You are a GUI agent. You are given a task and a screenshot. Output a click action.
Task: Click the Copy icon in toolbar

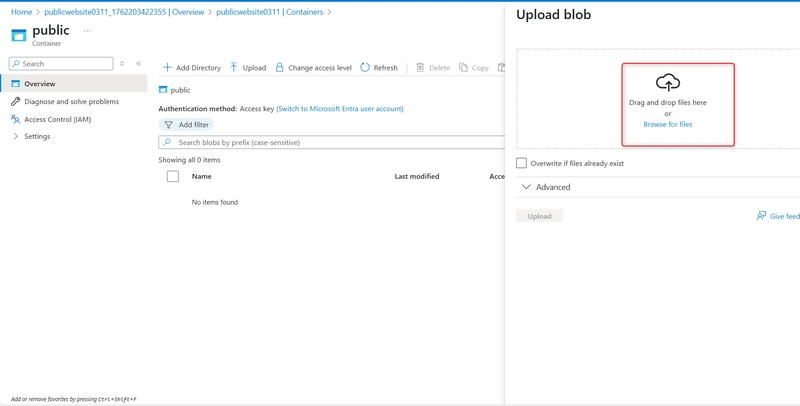coord(464,68)
